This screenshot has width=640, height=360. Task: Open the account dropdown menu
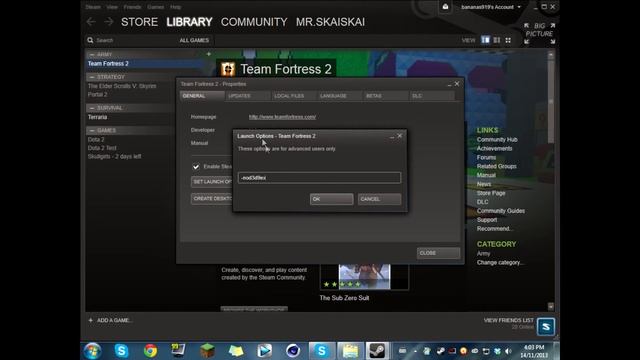click(x=491, y=7)
